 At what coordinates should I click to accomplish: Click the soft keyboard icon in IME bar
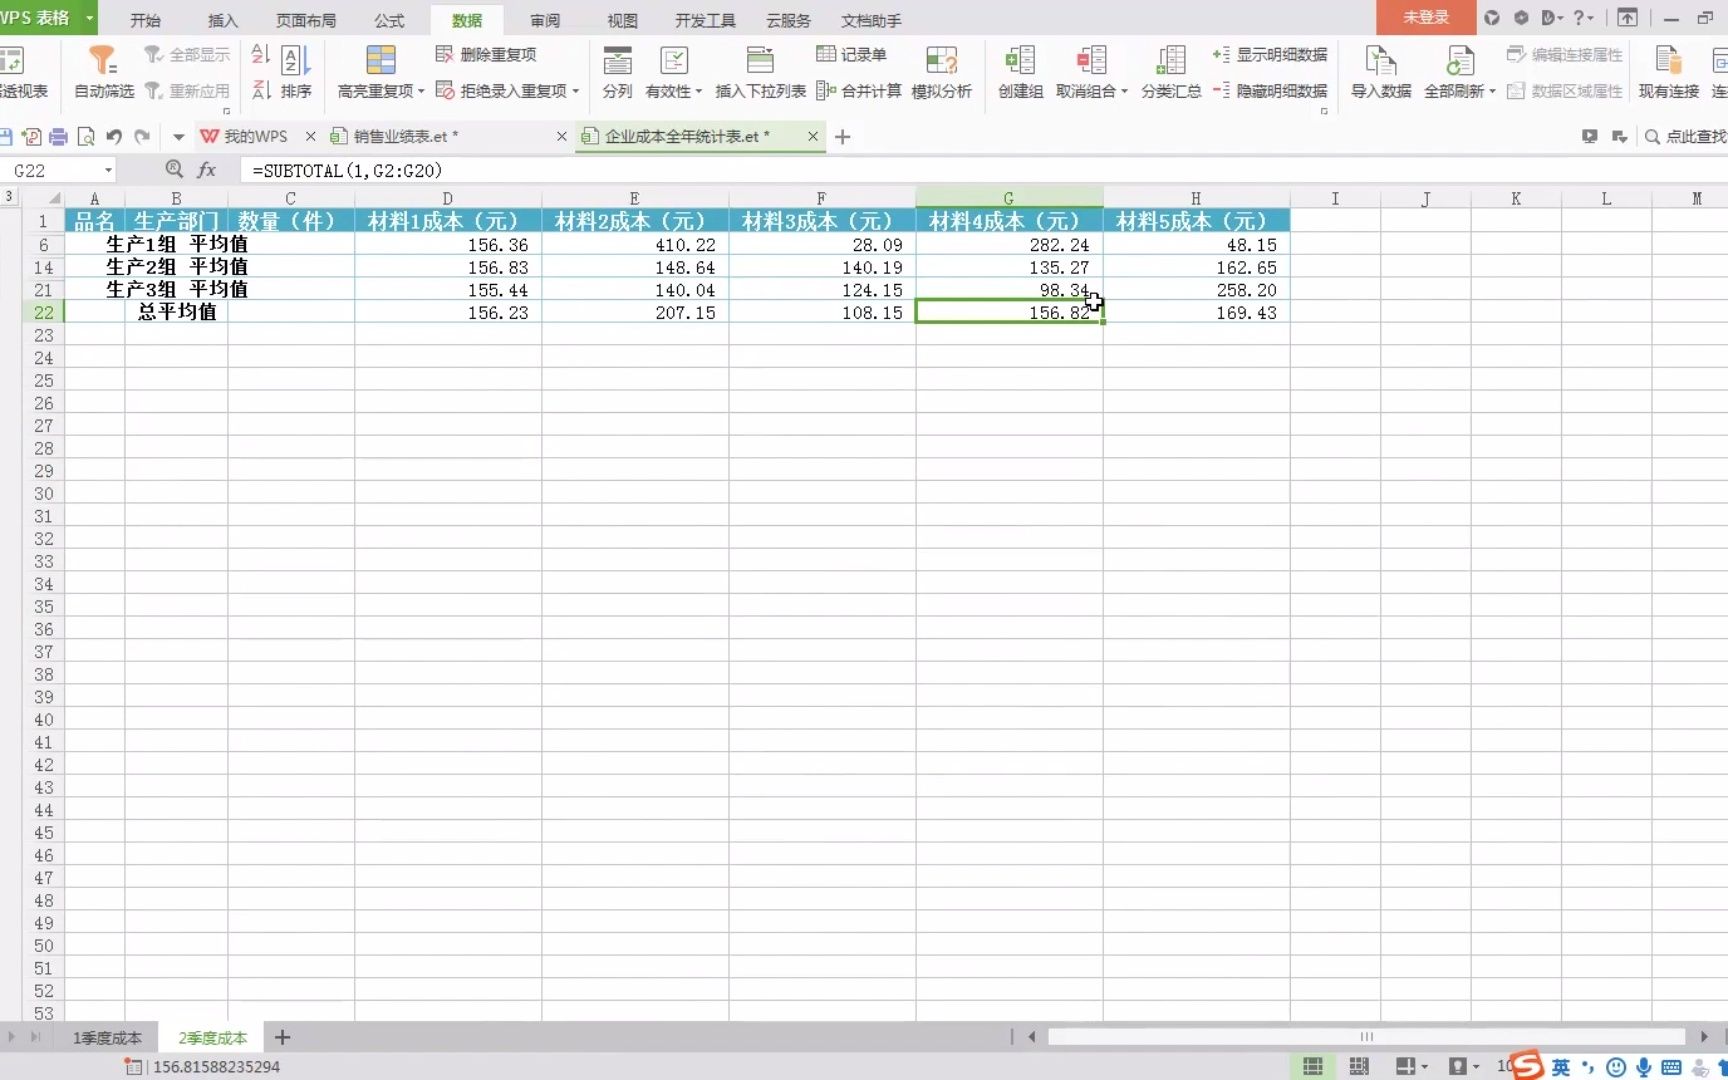1670,1067
